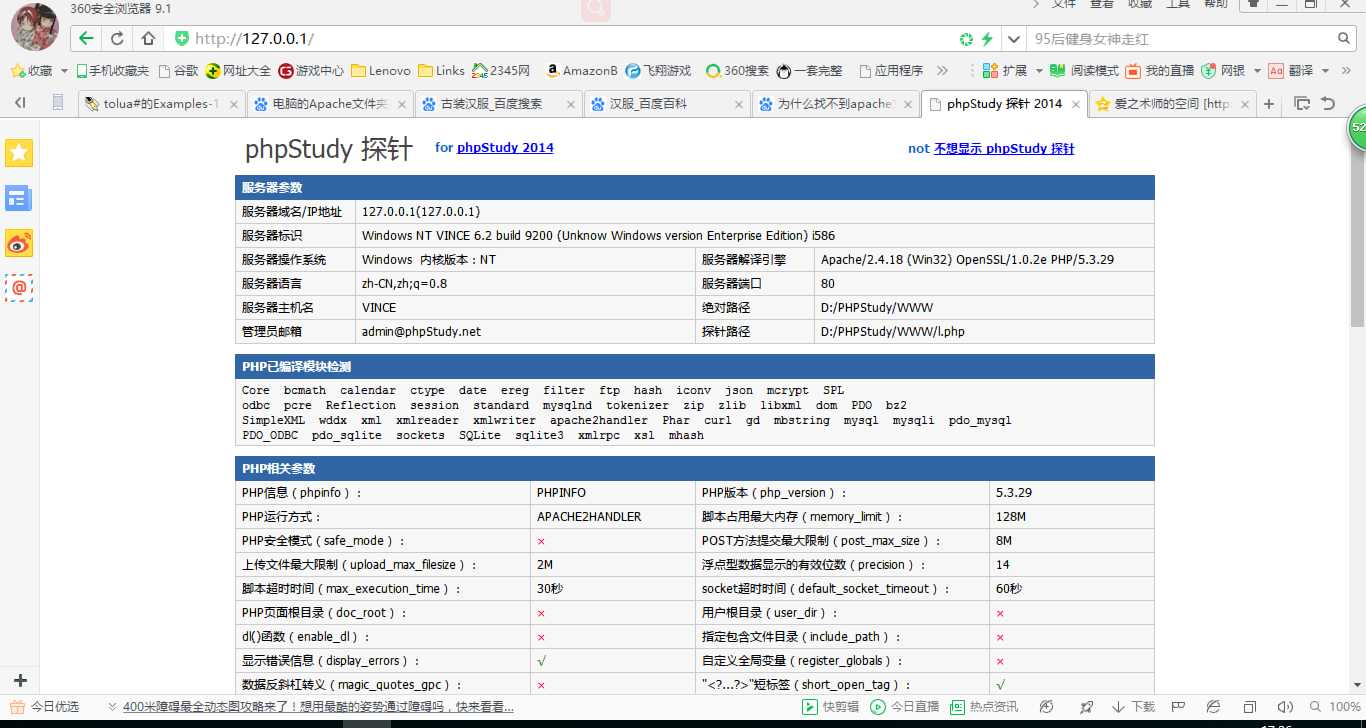The height and width of the screenshot is (728, 1366).
Task: Follow the phpStudy 2014 link
Action: [x=505, y=148]
